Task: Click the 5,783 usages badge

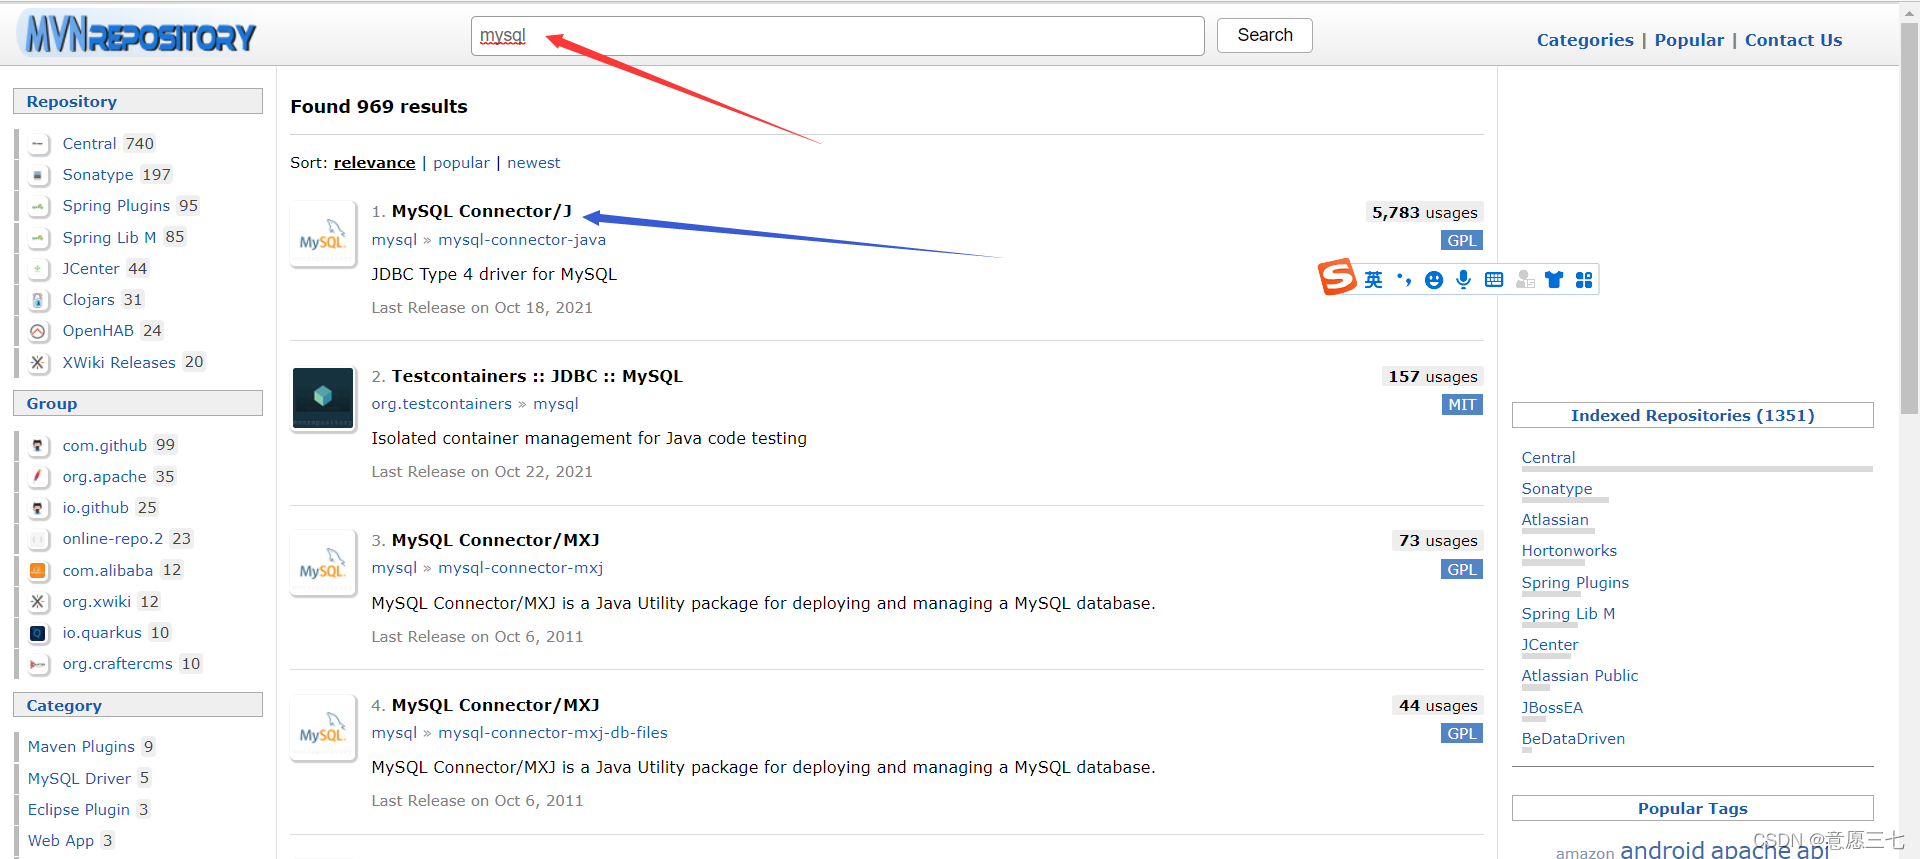Action: [x=1424, y=212]
